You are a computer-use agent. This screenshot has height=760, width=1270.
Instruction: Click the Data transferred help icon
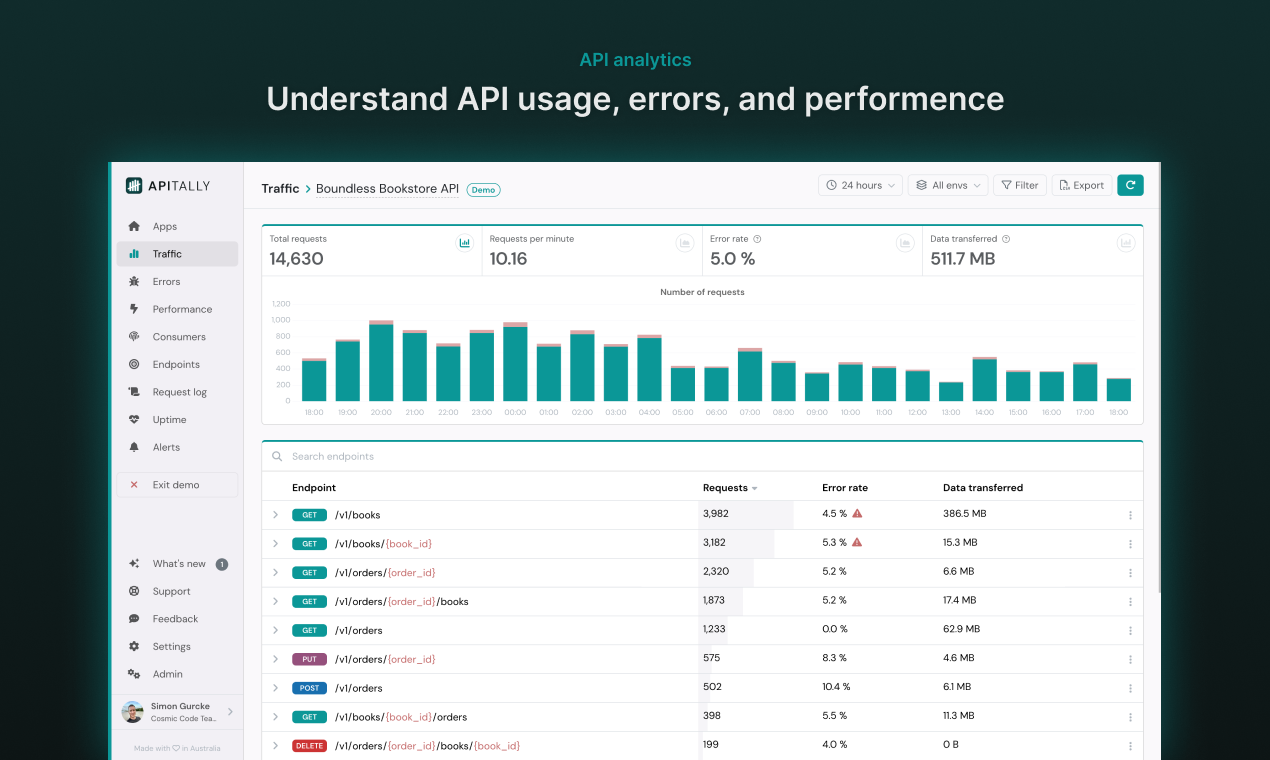point(1006,239)
